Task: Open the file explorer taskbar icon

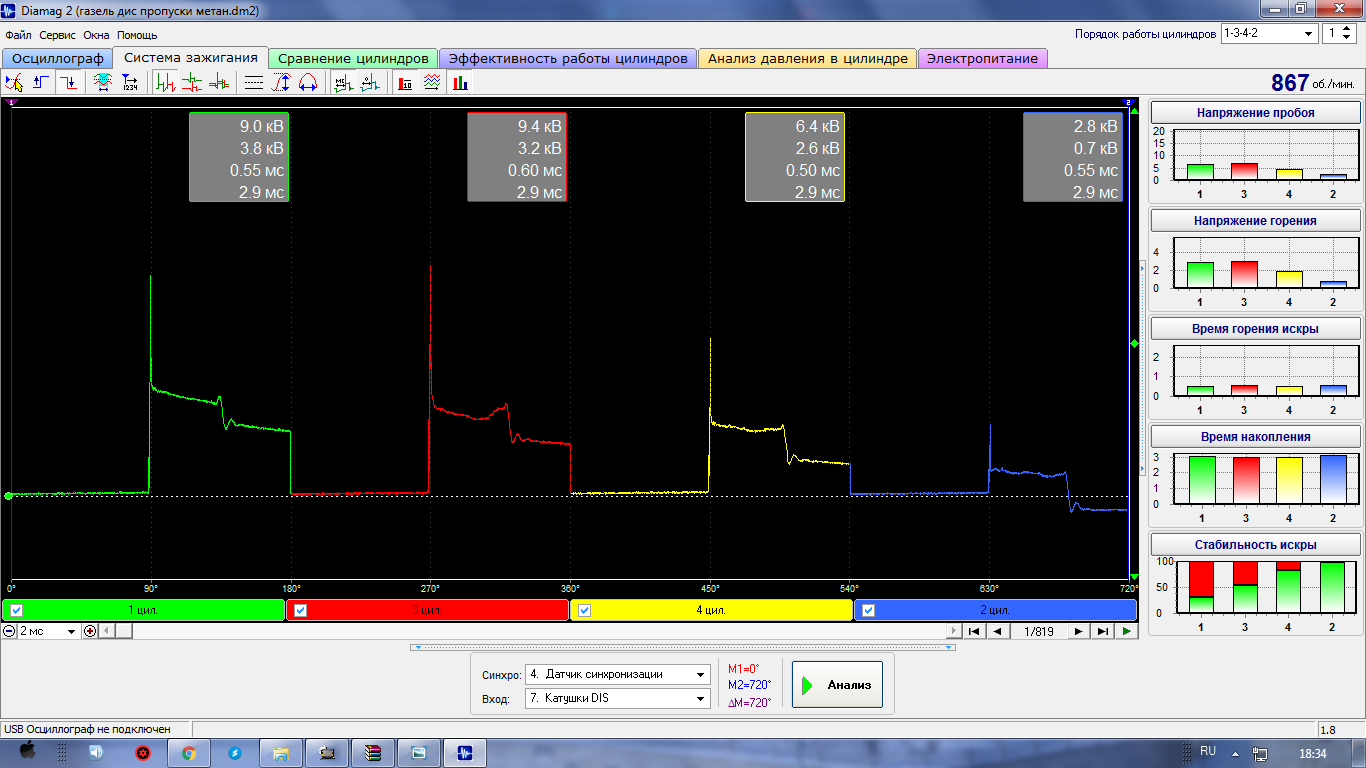Action: click(281, 753)
